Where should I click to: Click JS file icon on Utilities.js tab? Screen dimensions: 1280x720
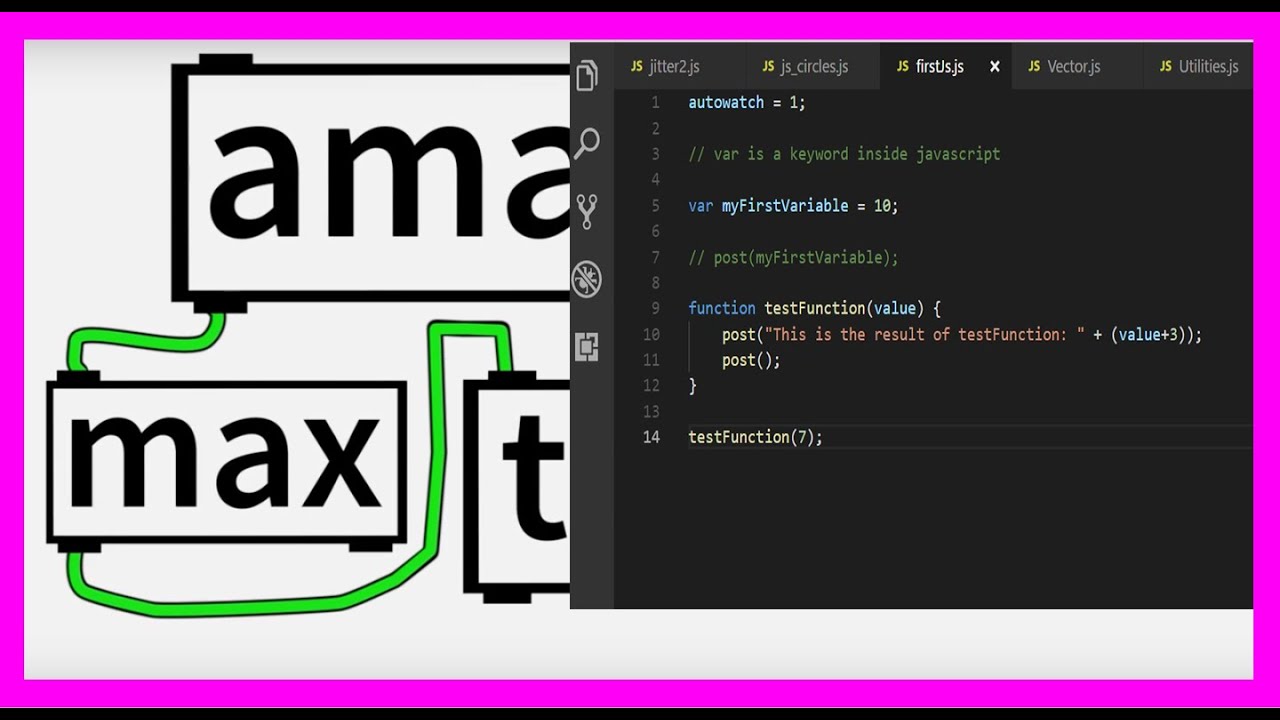[x=1166, y=67]
